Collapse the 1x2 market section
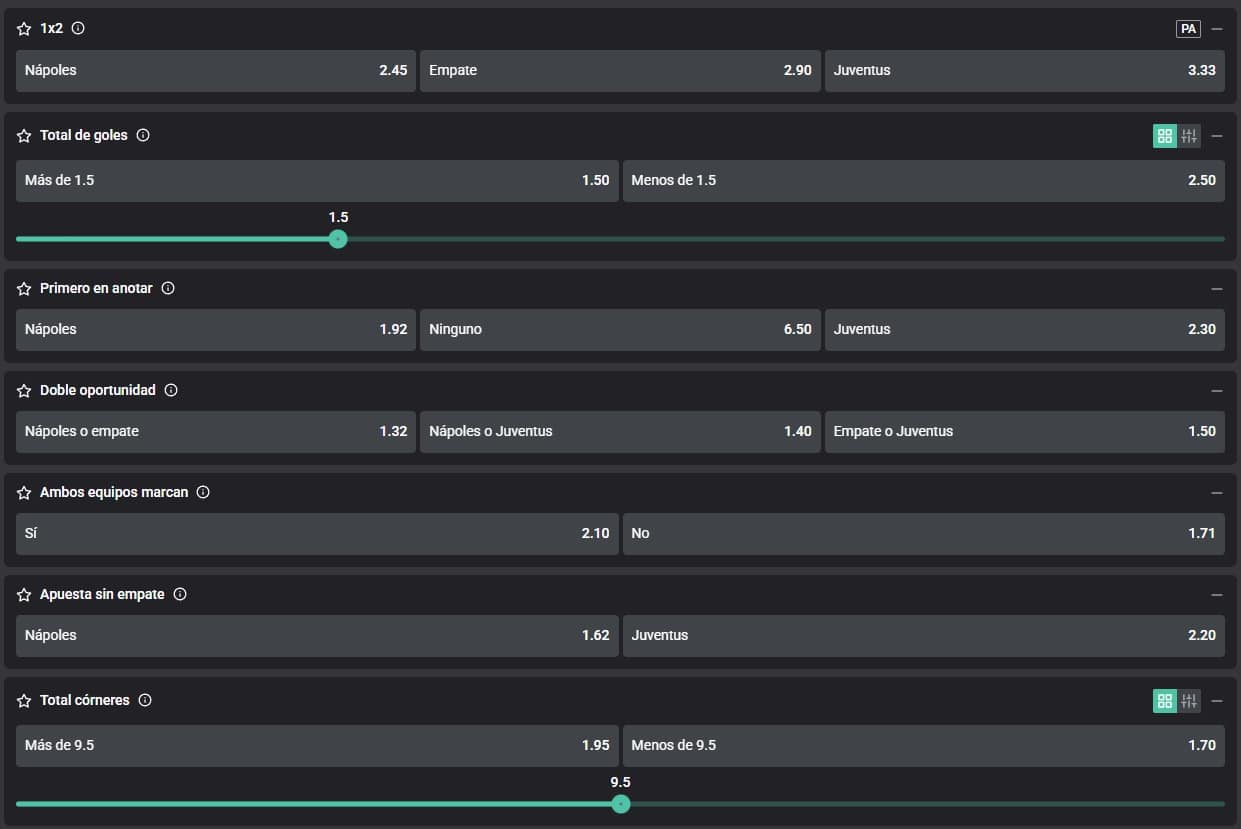Viewport: 1241px width, 829px height. (1217, 29)
